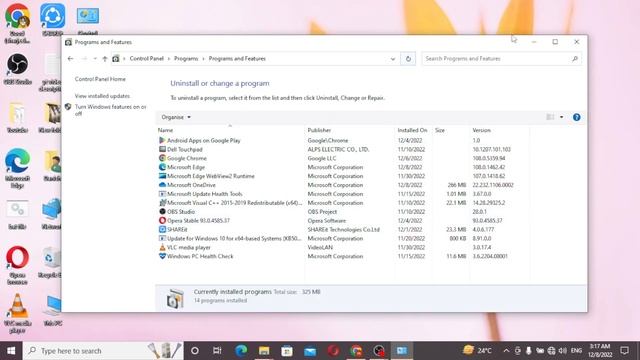640x360 pixels.
Task: Sort by the Installed On column header
Action: click(413, 130)
